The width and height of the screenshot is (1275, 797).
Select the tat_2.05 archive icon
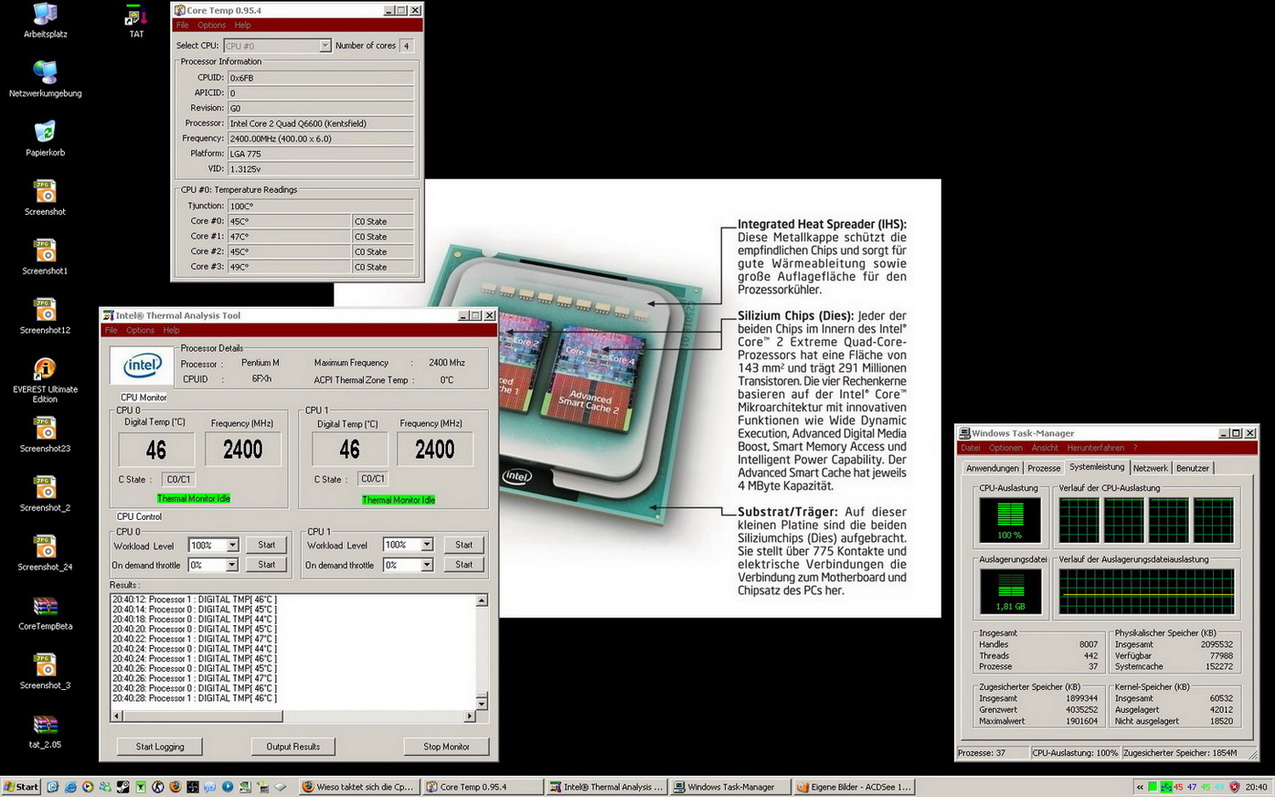(x=45, y=731)
